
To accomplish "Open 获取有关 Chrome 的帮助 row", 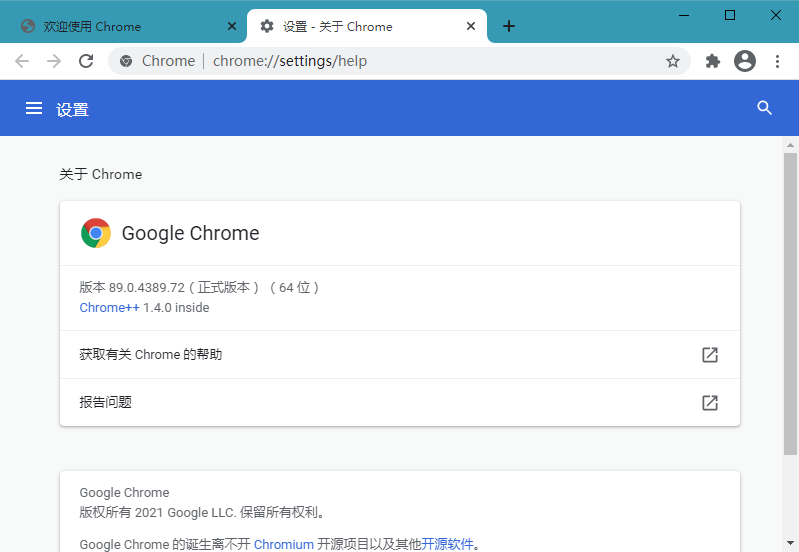I will [x=400, y=355].
